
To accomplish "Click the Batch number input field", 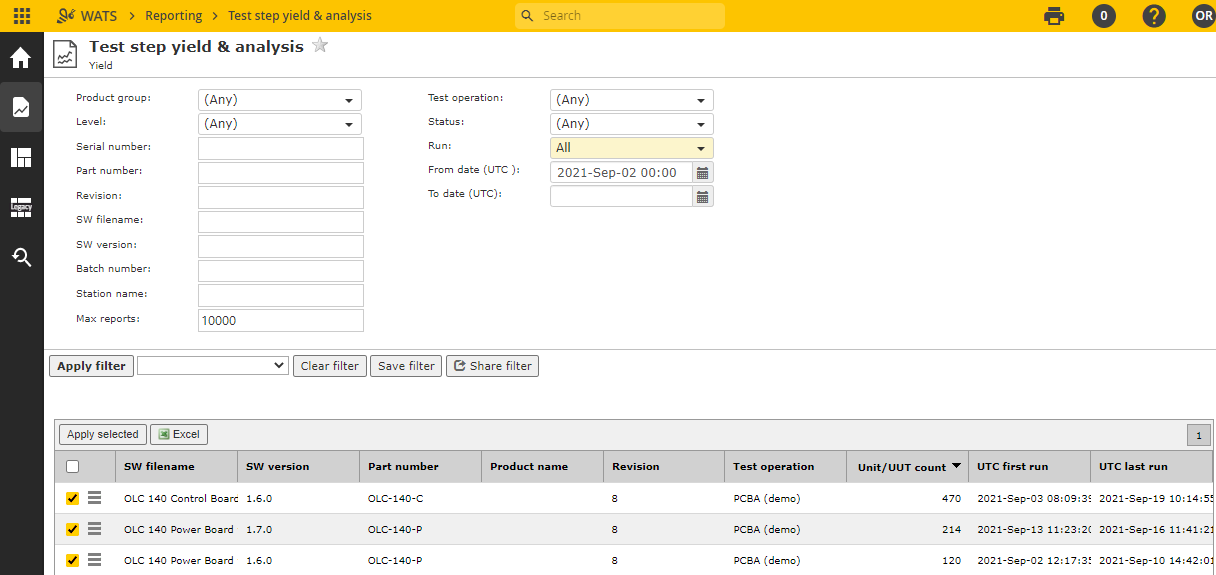I will (281, 271).
